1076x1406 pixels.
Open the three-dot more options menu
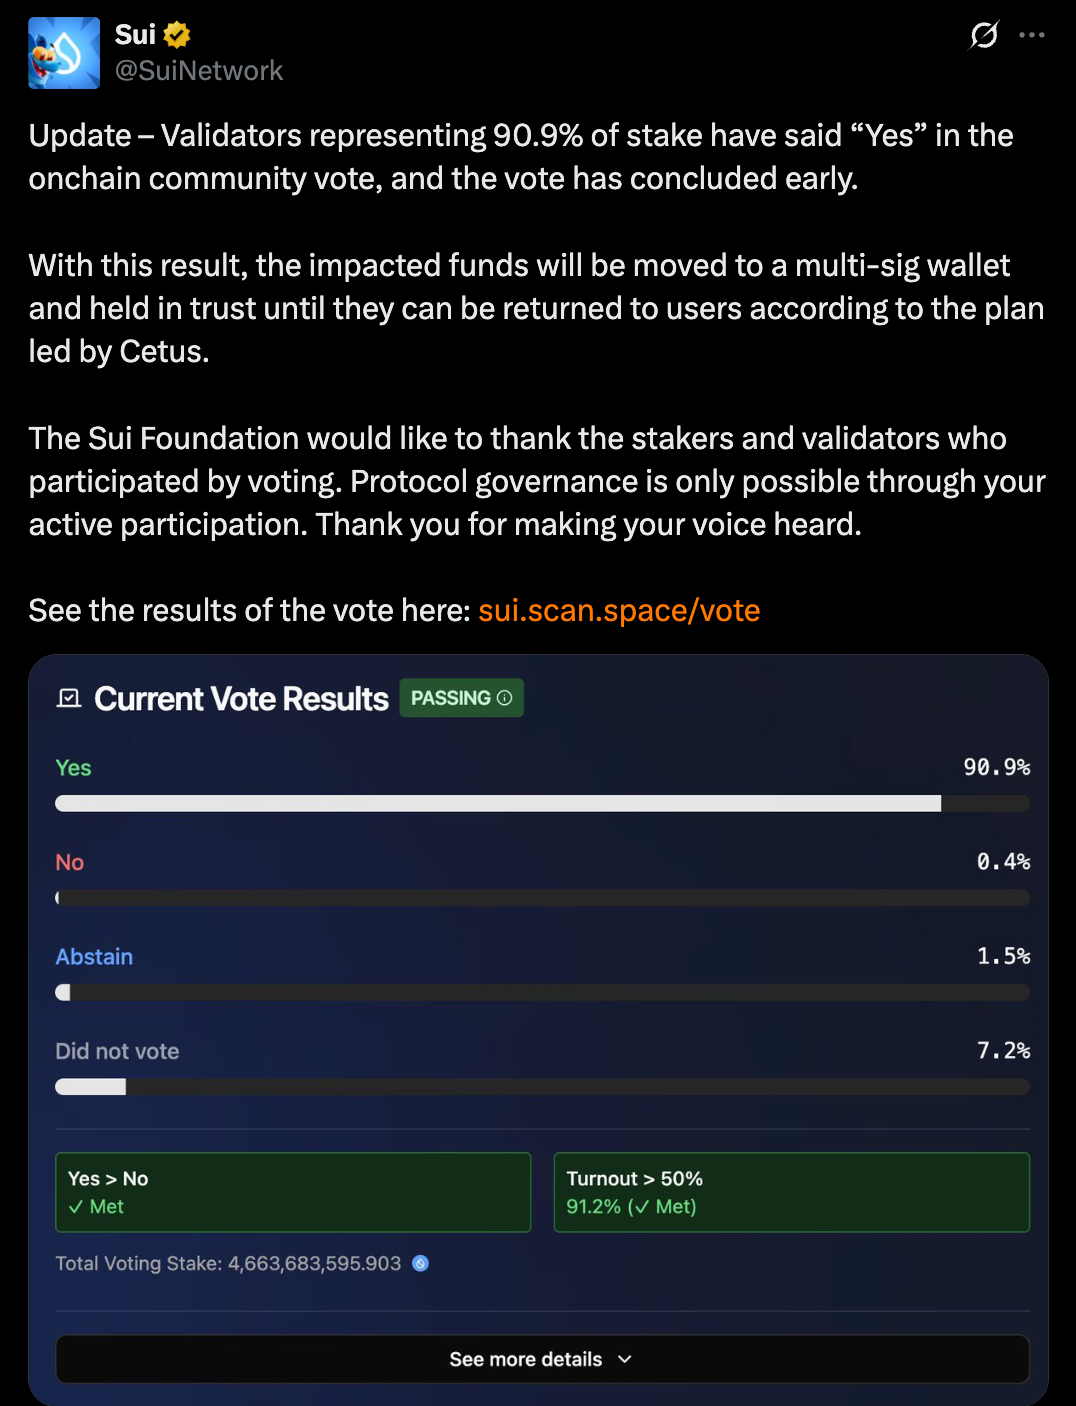(x=1032, y=35)
